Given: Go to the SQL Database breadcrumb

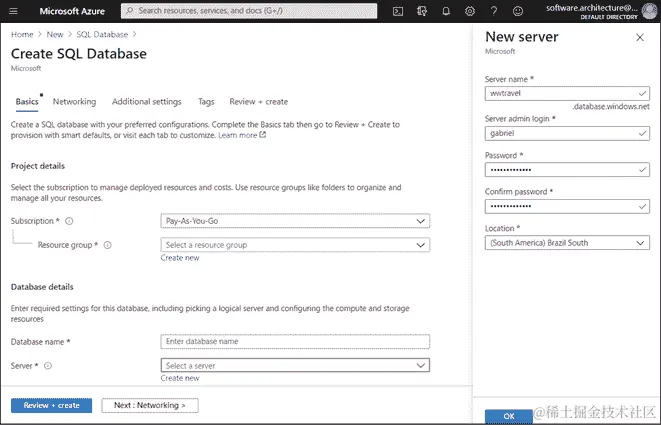Looking at the screenshot, I should 102,35.
